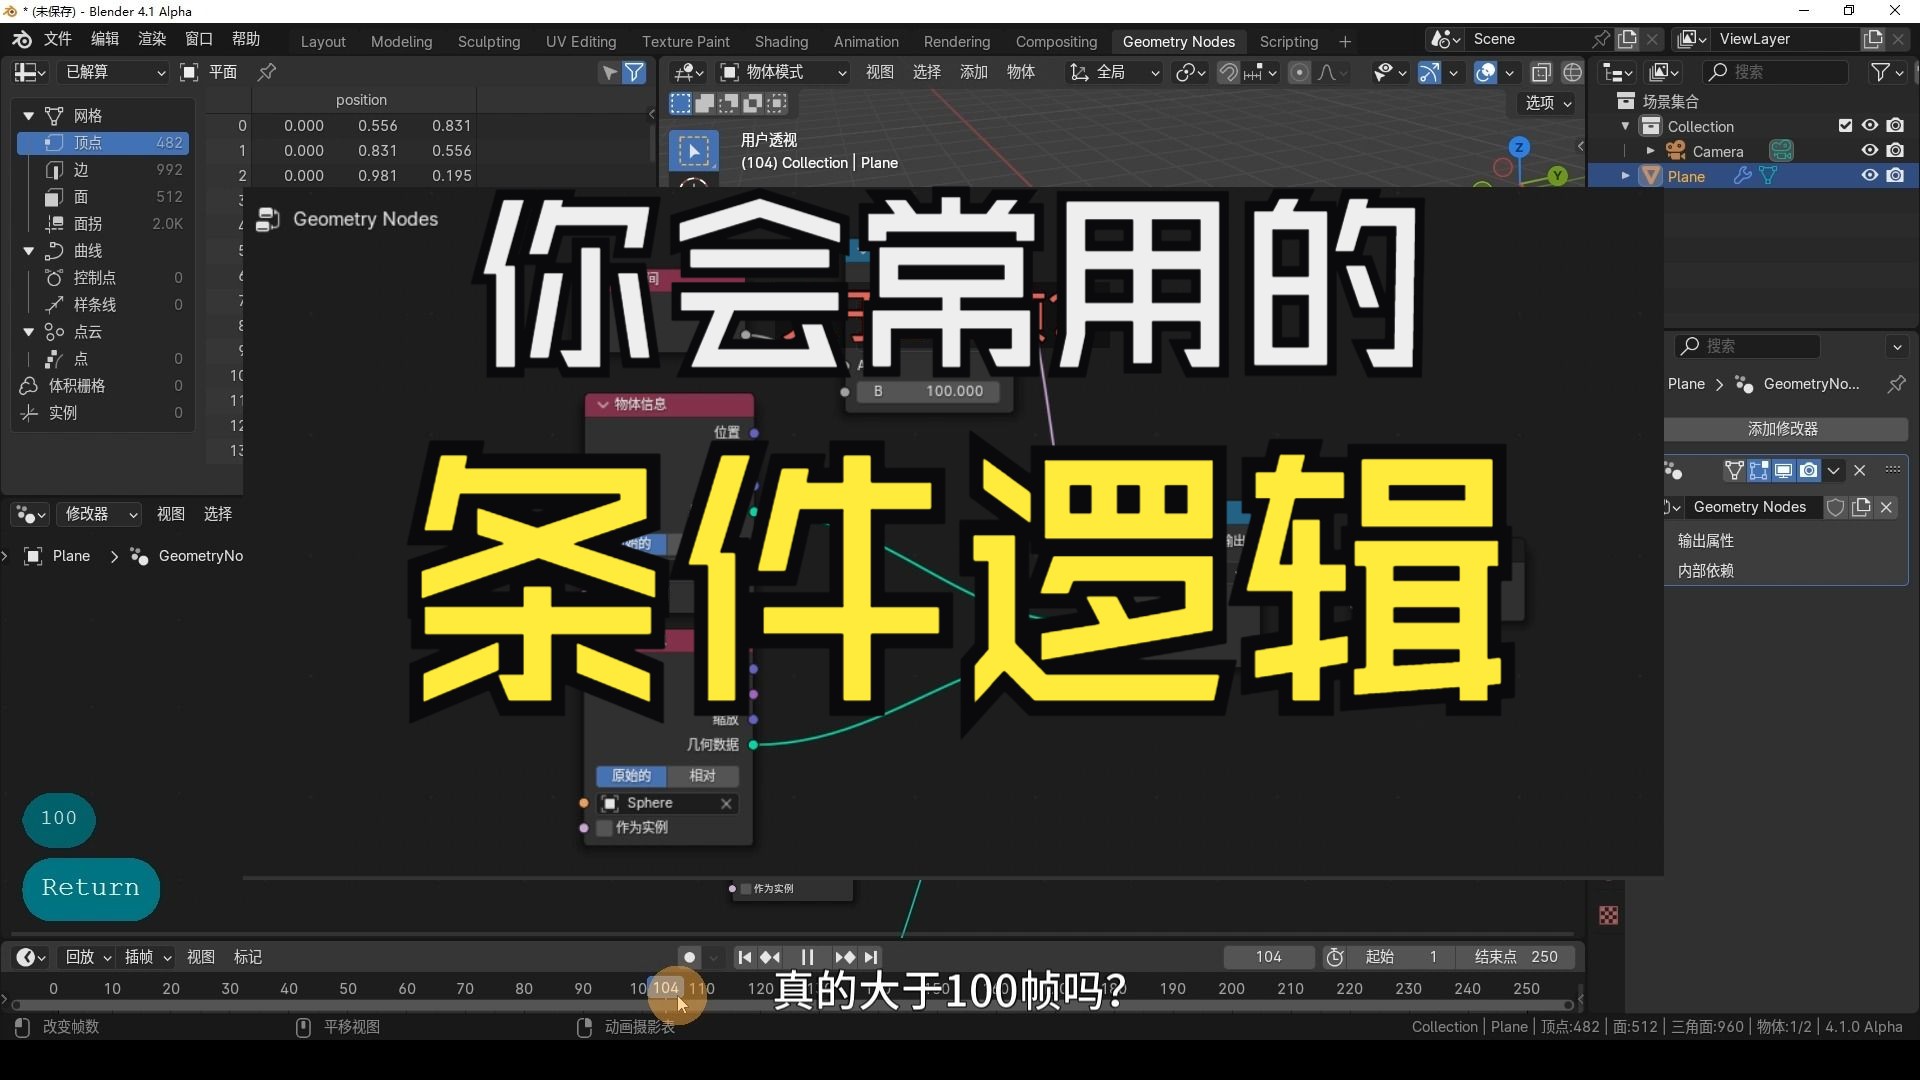Viewport: 1920px width, 1080px height.
Task: Click spreadsheet filter funnel icon
Action: point(634,72)
